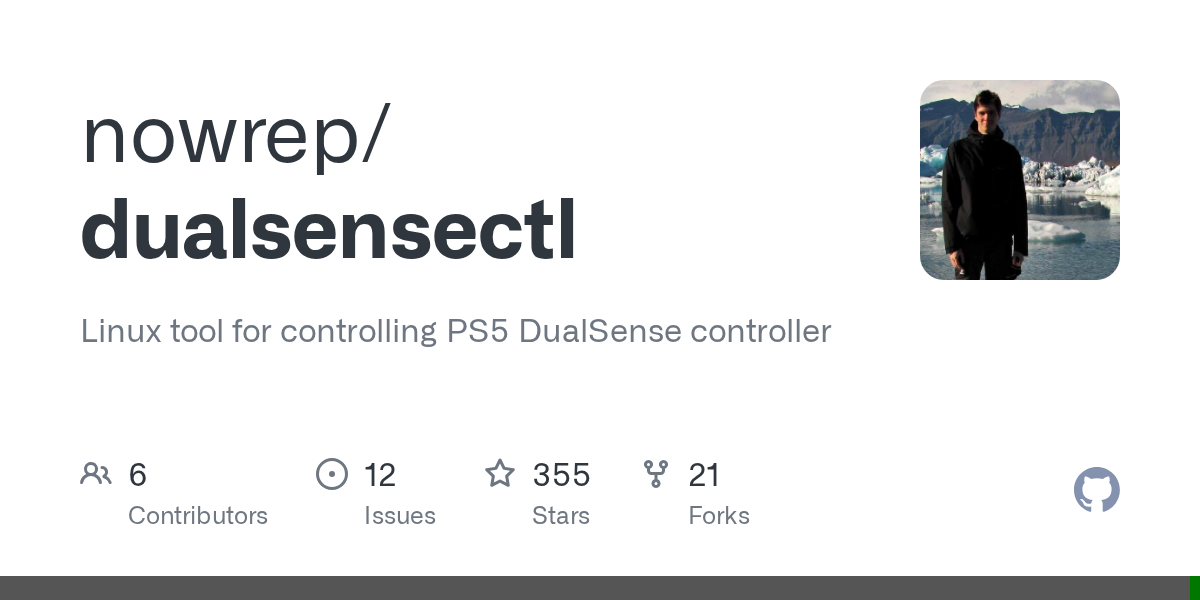
Task: Click the Forks branch icon
Action: coord(656,474)
